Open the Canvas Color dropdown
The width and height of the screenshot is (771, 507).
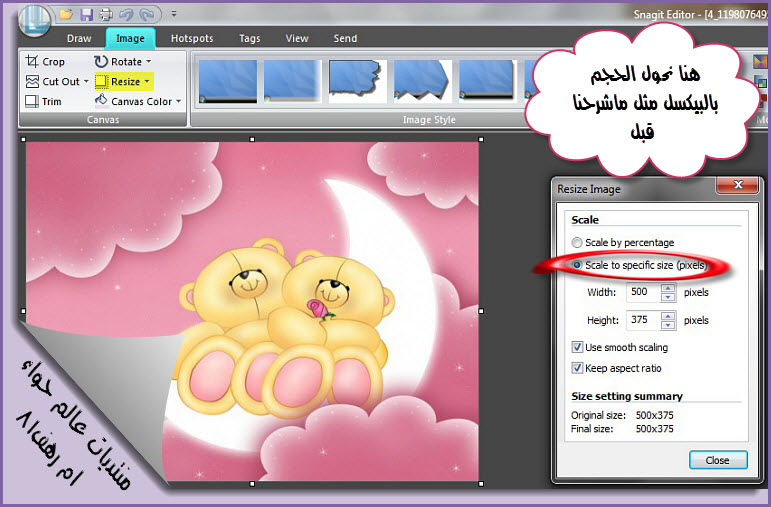[x=178, y=101]
